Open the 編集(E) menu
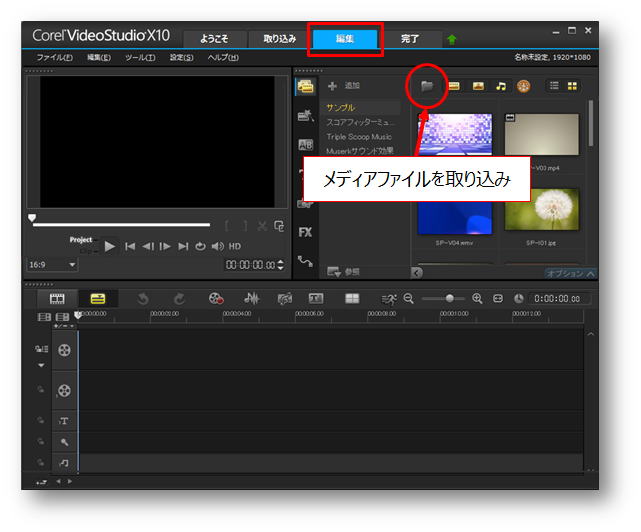This screenshot has width=641, height=532. point(99,57)
